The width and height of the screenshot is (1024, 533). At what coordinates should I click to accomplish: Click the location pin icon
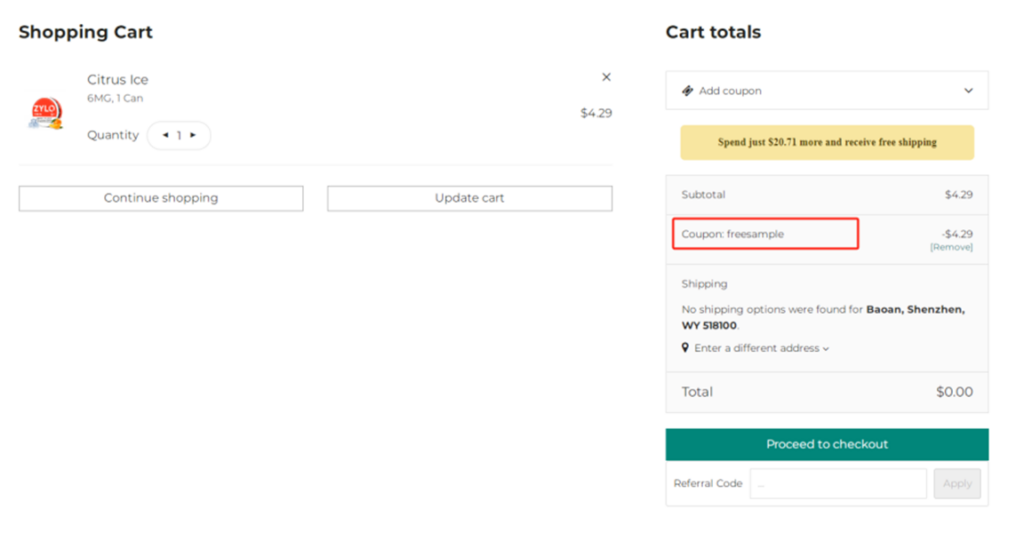tap(685, 348)
